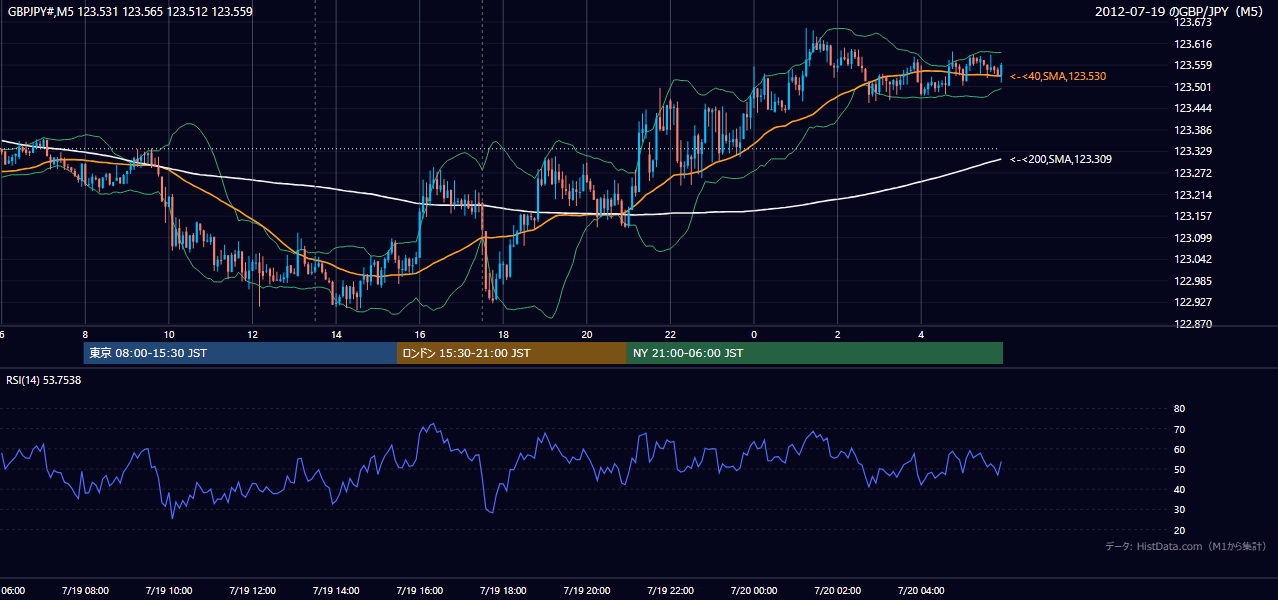Select the Tokyo session bar 東京 08:00-15:30 JST

point(240,353)
